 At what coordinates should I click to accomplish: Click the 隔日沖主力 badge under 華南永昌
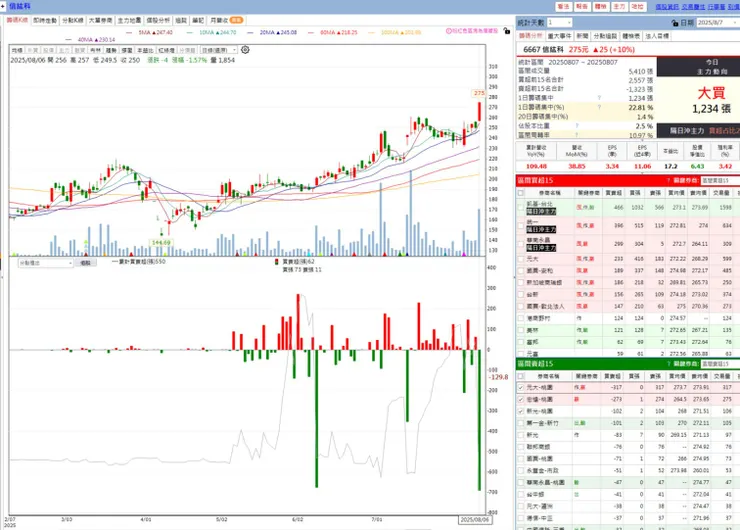pyautogui.click(x=541, y=247)
